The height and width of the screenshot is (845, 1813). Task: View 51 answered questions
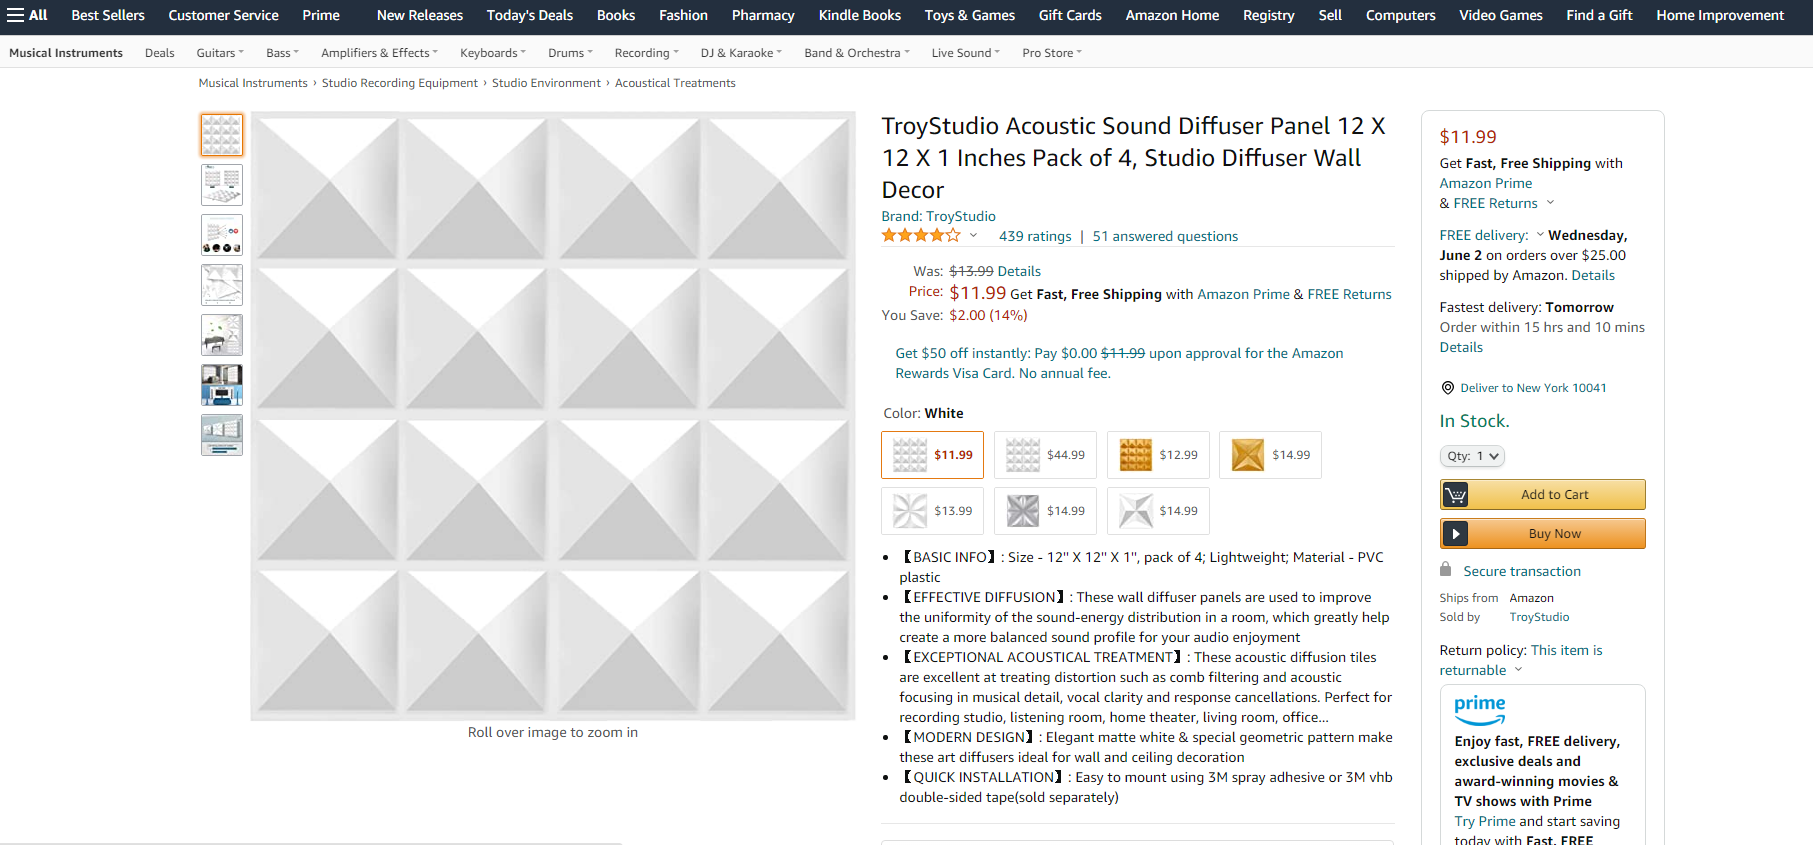[x=1165, y=236]
